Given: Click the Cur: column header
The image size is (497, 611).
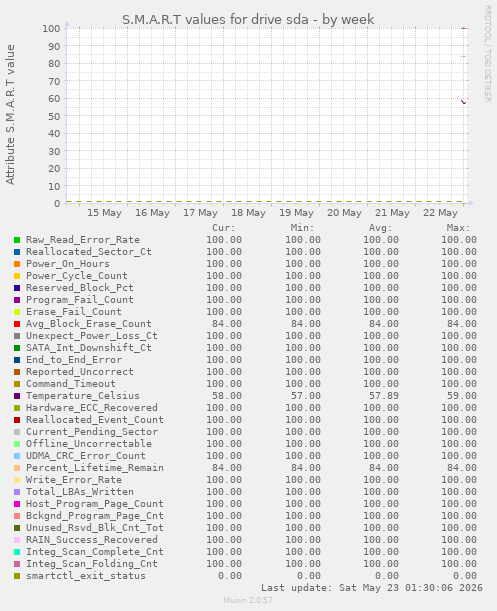Looking at the screenshot, I should (224, 228).
